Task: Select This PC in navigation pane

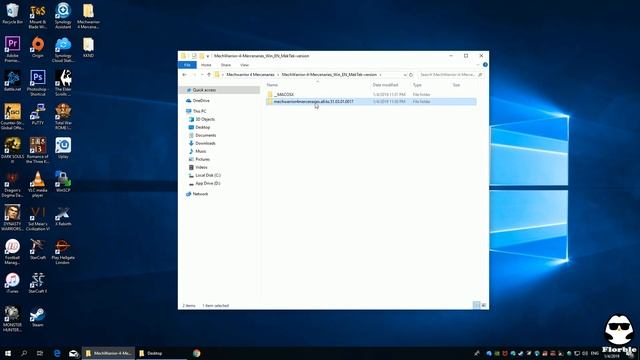Action: 199,111
